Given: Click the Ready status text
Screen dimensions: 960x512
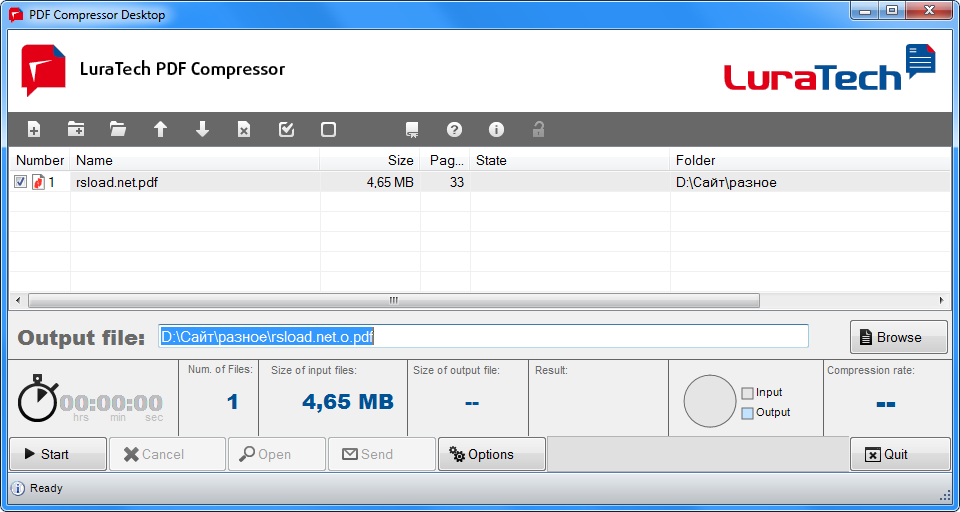Looking at the screenshot, I should tap(47, 488).
